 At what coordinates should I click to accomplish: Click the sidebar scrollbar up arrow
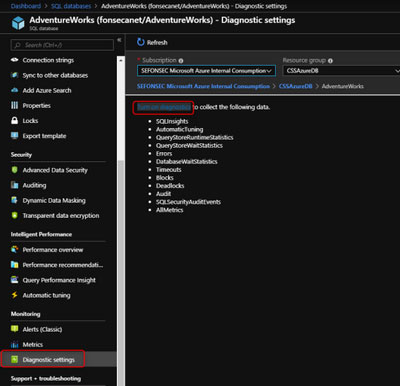121,61
